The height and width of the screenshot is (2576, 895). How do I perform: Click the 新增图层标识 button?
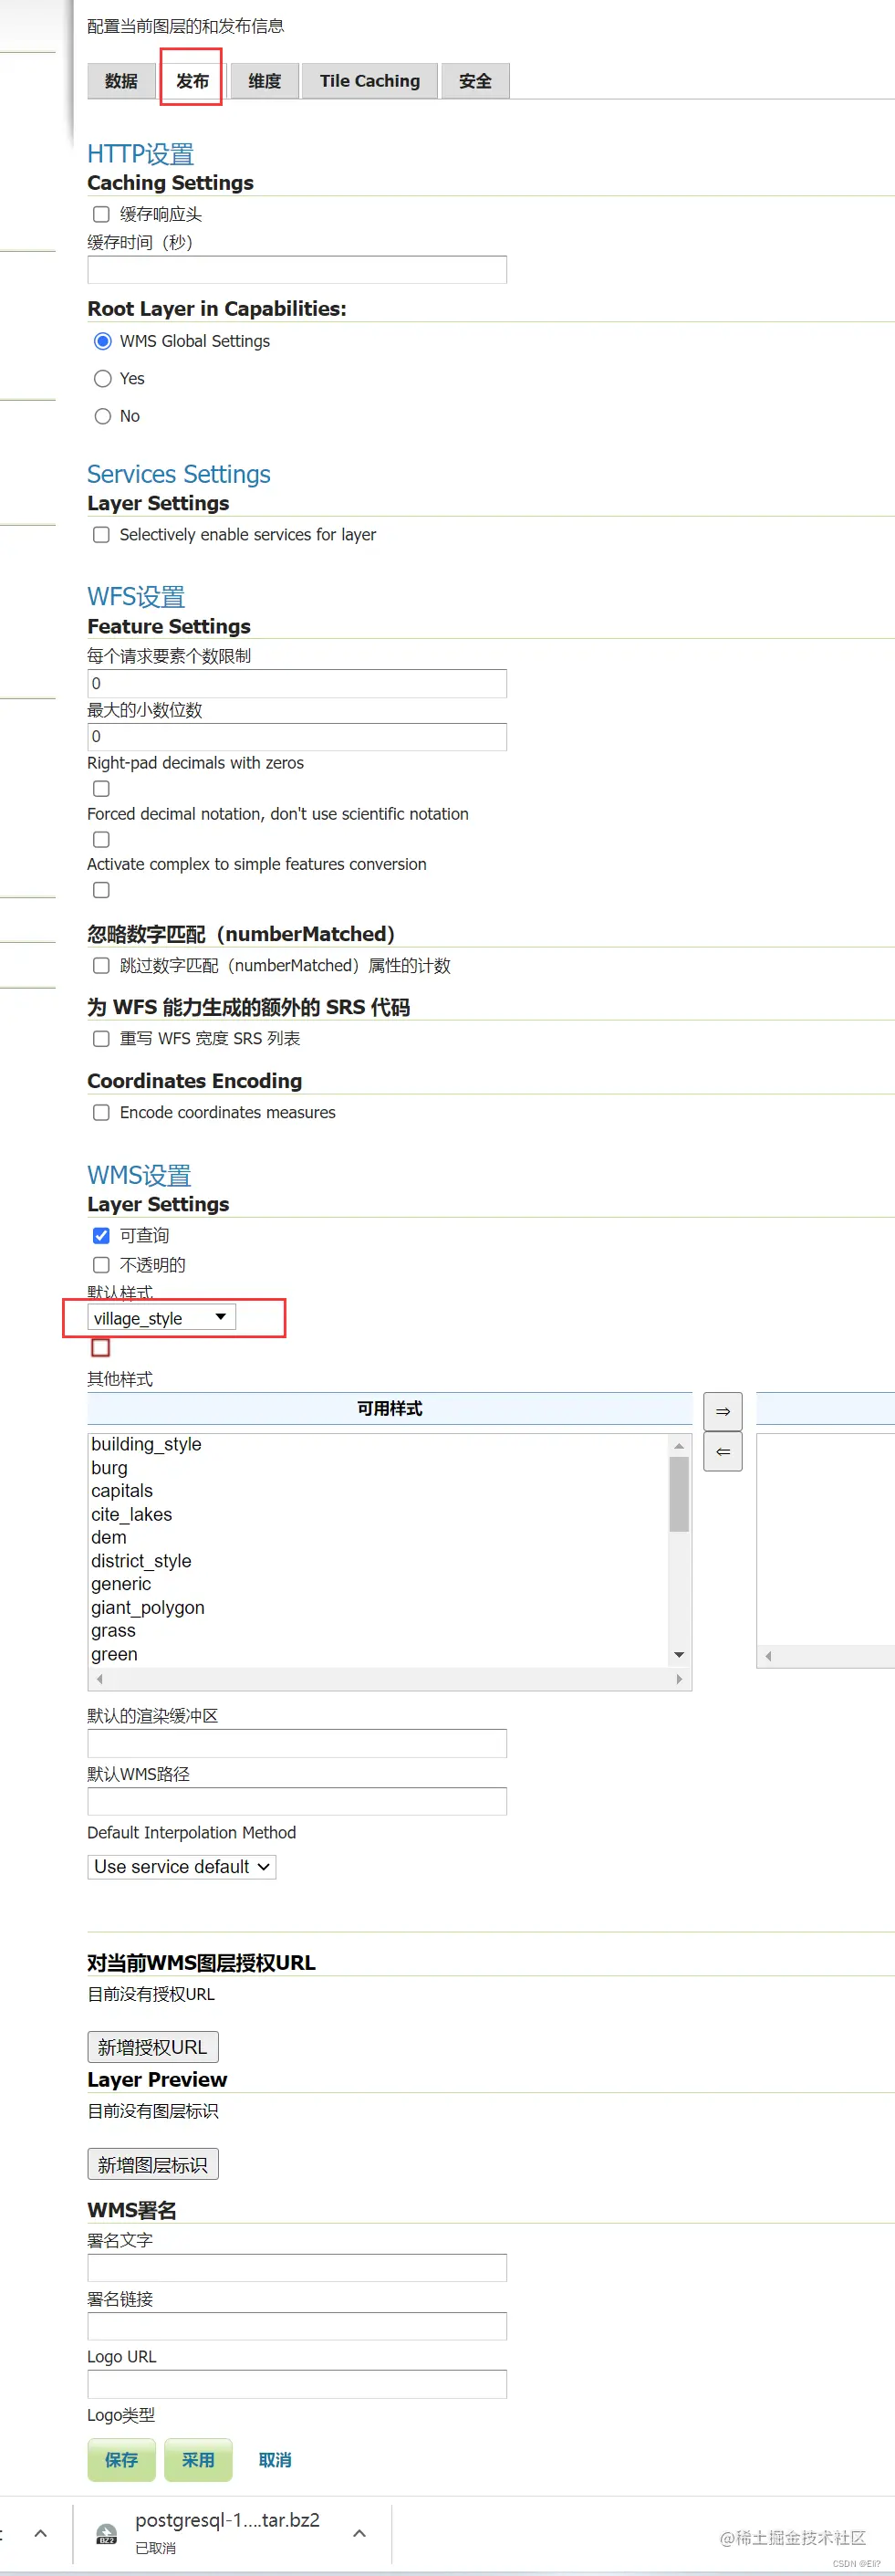point(153,2164)
